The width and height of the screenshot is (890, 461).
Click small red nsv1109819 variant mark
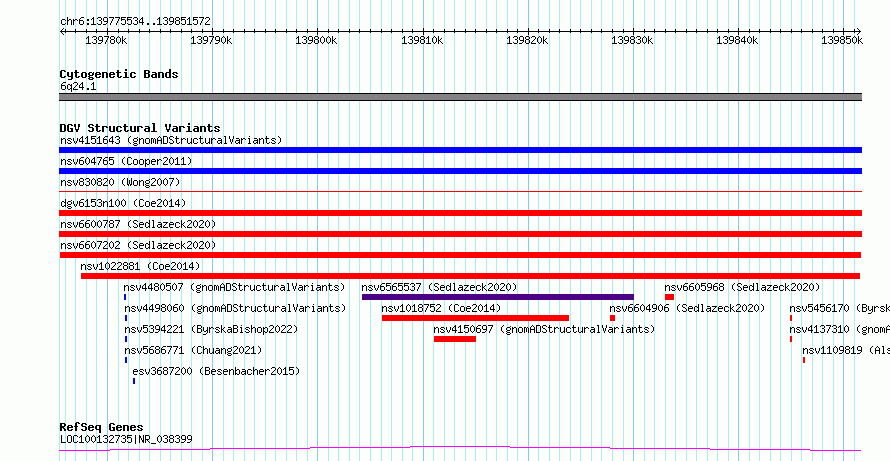[x=804, y=360]
